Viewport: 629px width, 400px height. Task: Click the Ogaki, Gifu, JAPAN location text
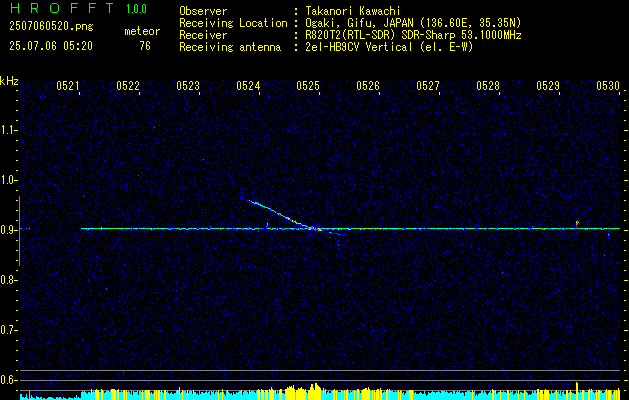pyautogui.click(x=413, y=23)
